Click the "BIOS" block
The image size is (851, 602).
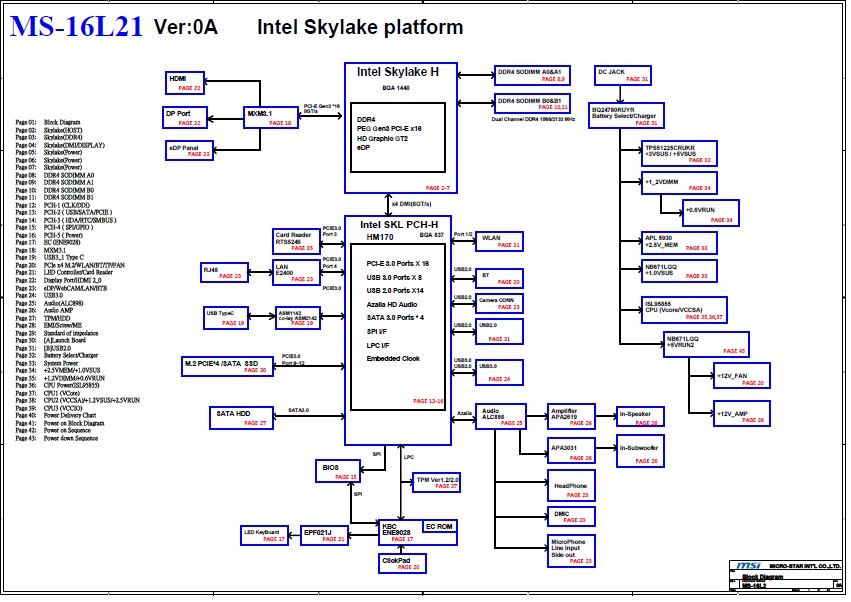[338, 471]
